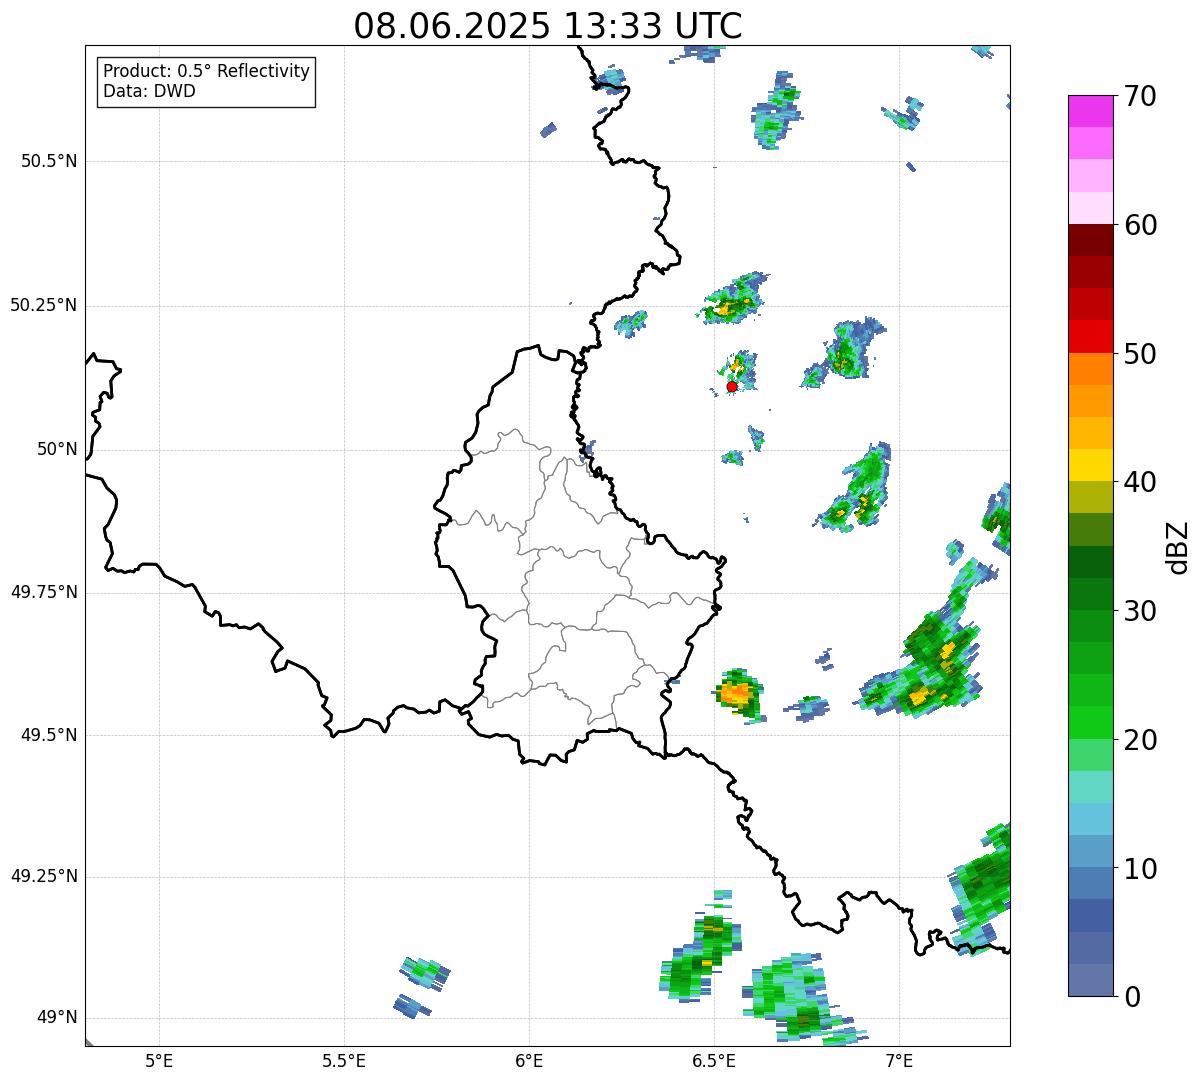Click the dBZ colorbar axis label
The height and width of the screenshot is (1081, 1202).
(x=1178, y=547)
